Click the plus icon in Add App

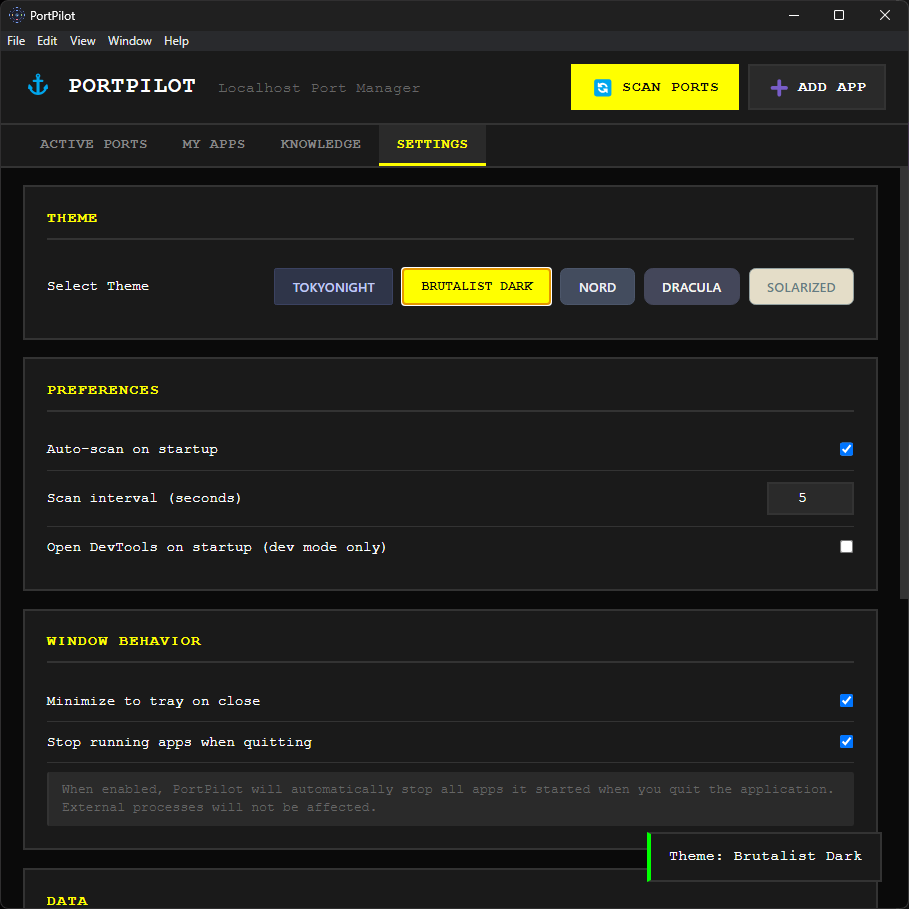coord(778,87)
